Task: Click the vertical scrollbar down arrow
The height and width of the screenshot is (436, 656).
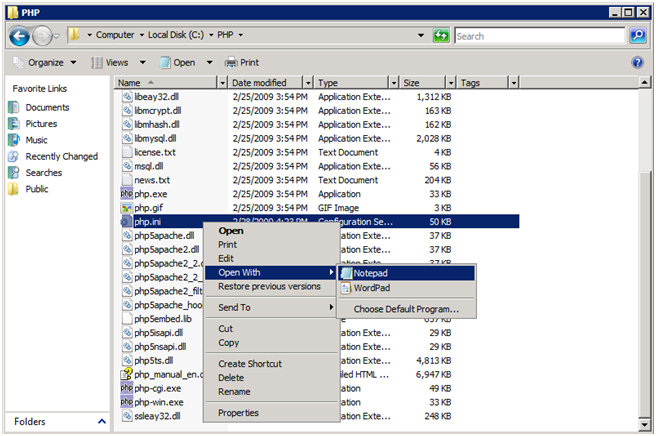Action: 645,425
